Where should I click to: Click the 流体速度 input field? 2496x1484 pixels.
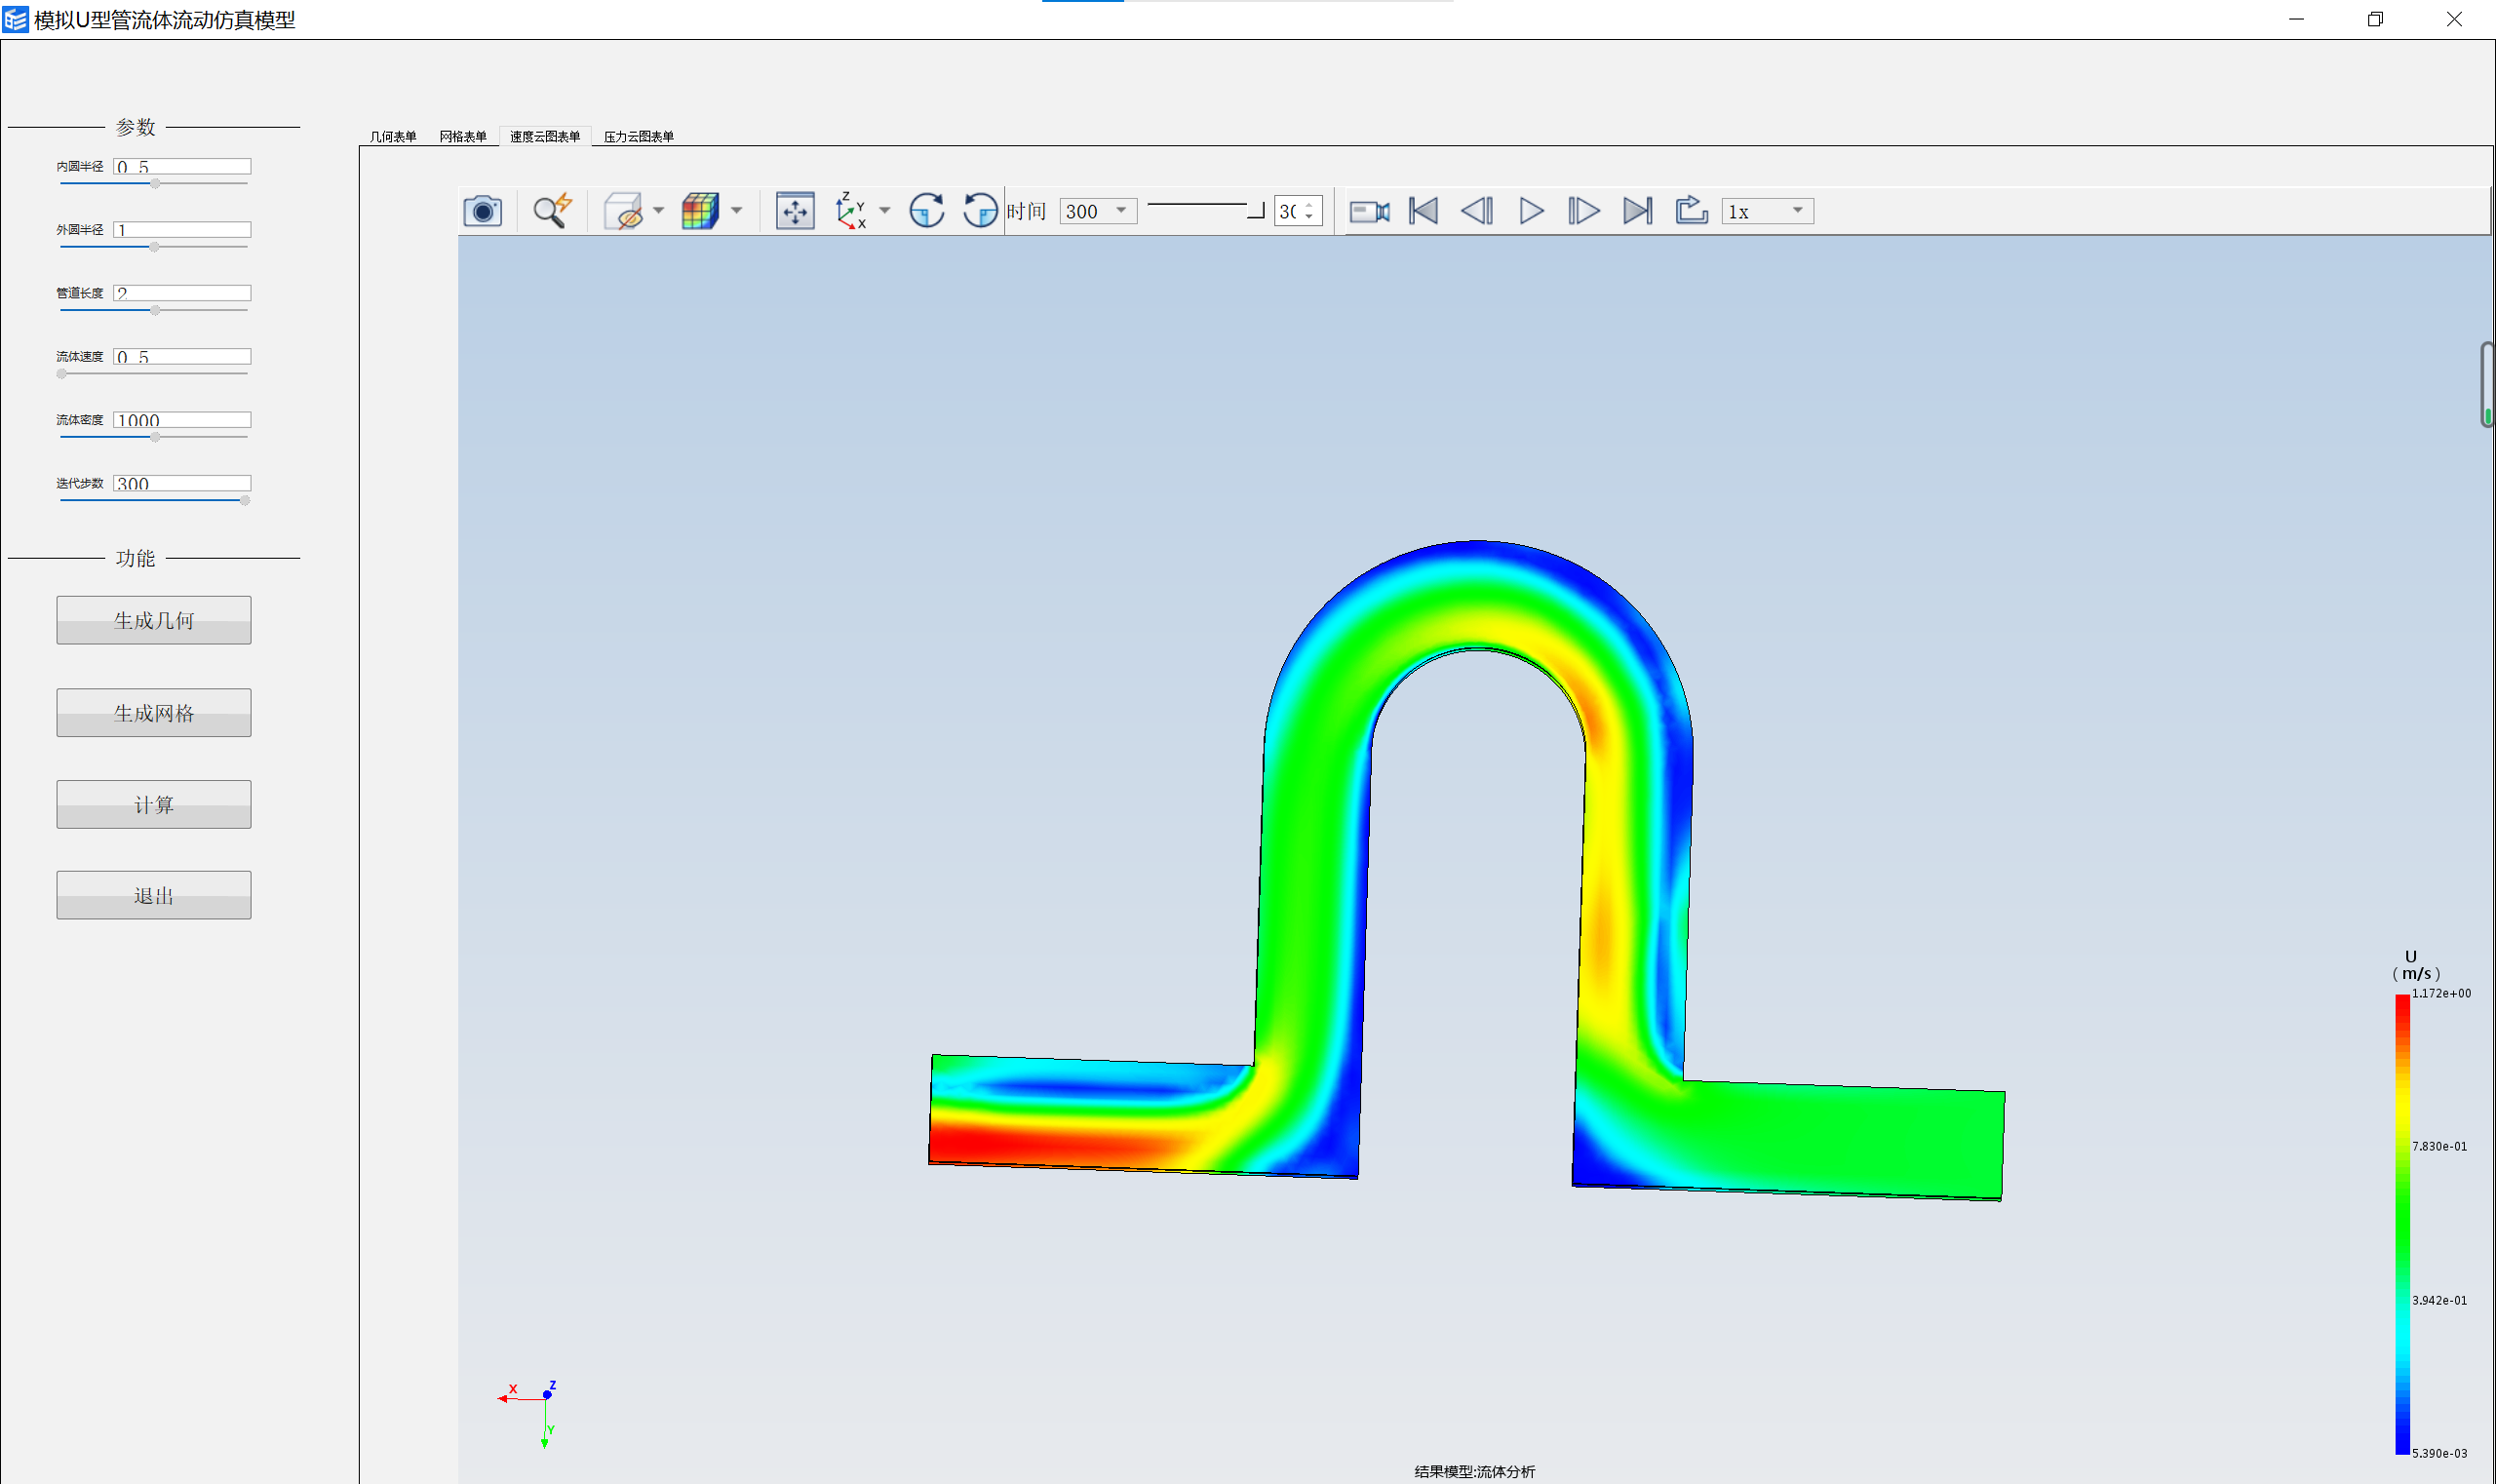(182, 357)
